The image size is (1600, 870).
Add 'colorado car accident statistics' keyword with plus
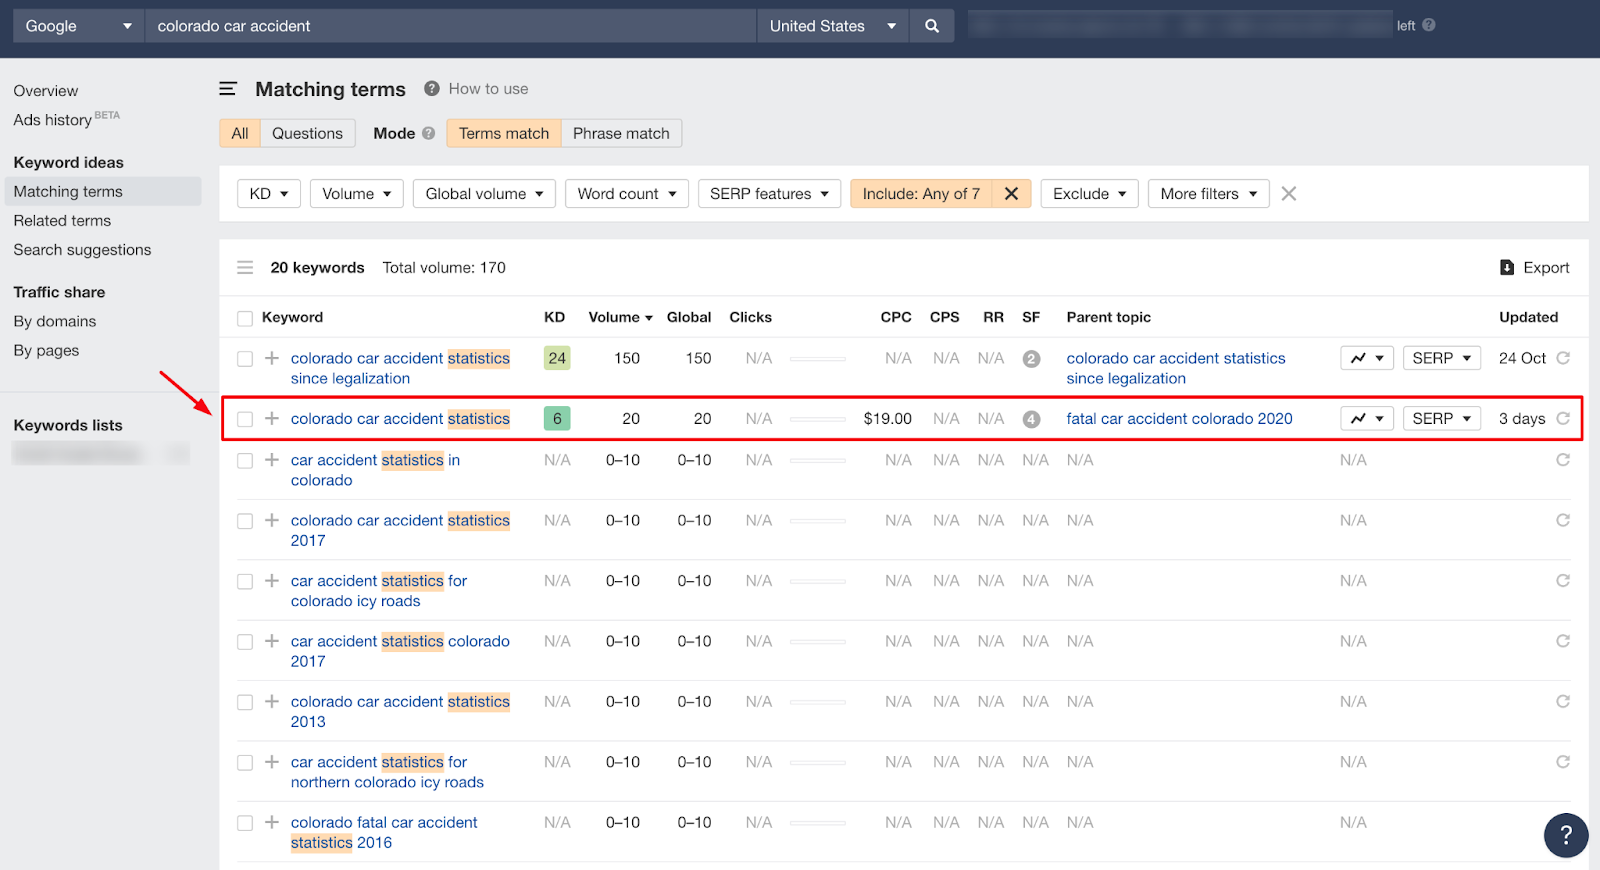pos(272,418)
